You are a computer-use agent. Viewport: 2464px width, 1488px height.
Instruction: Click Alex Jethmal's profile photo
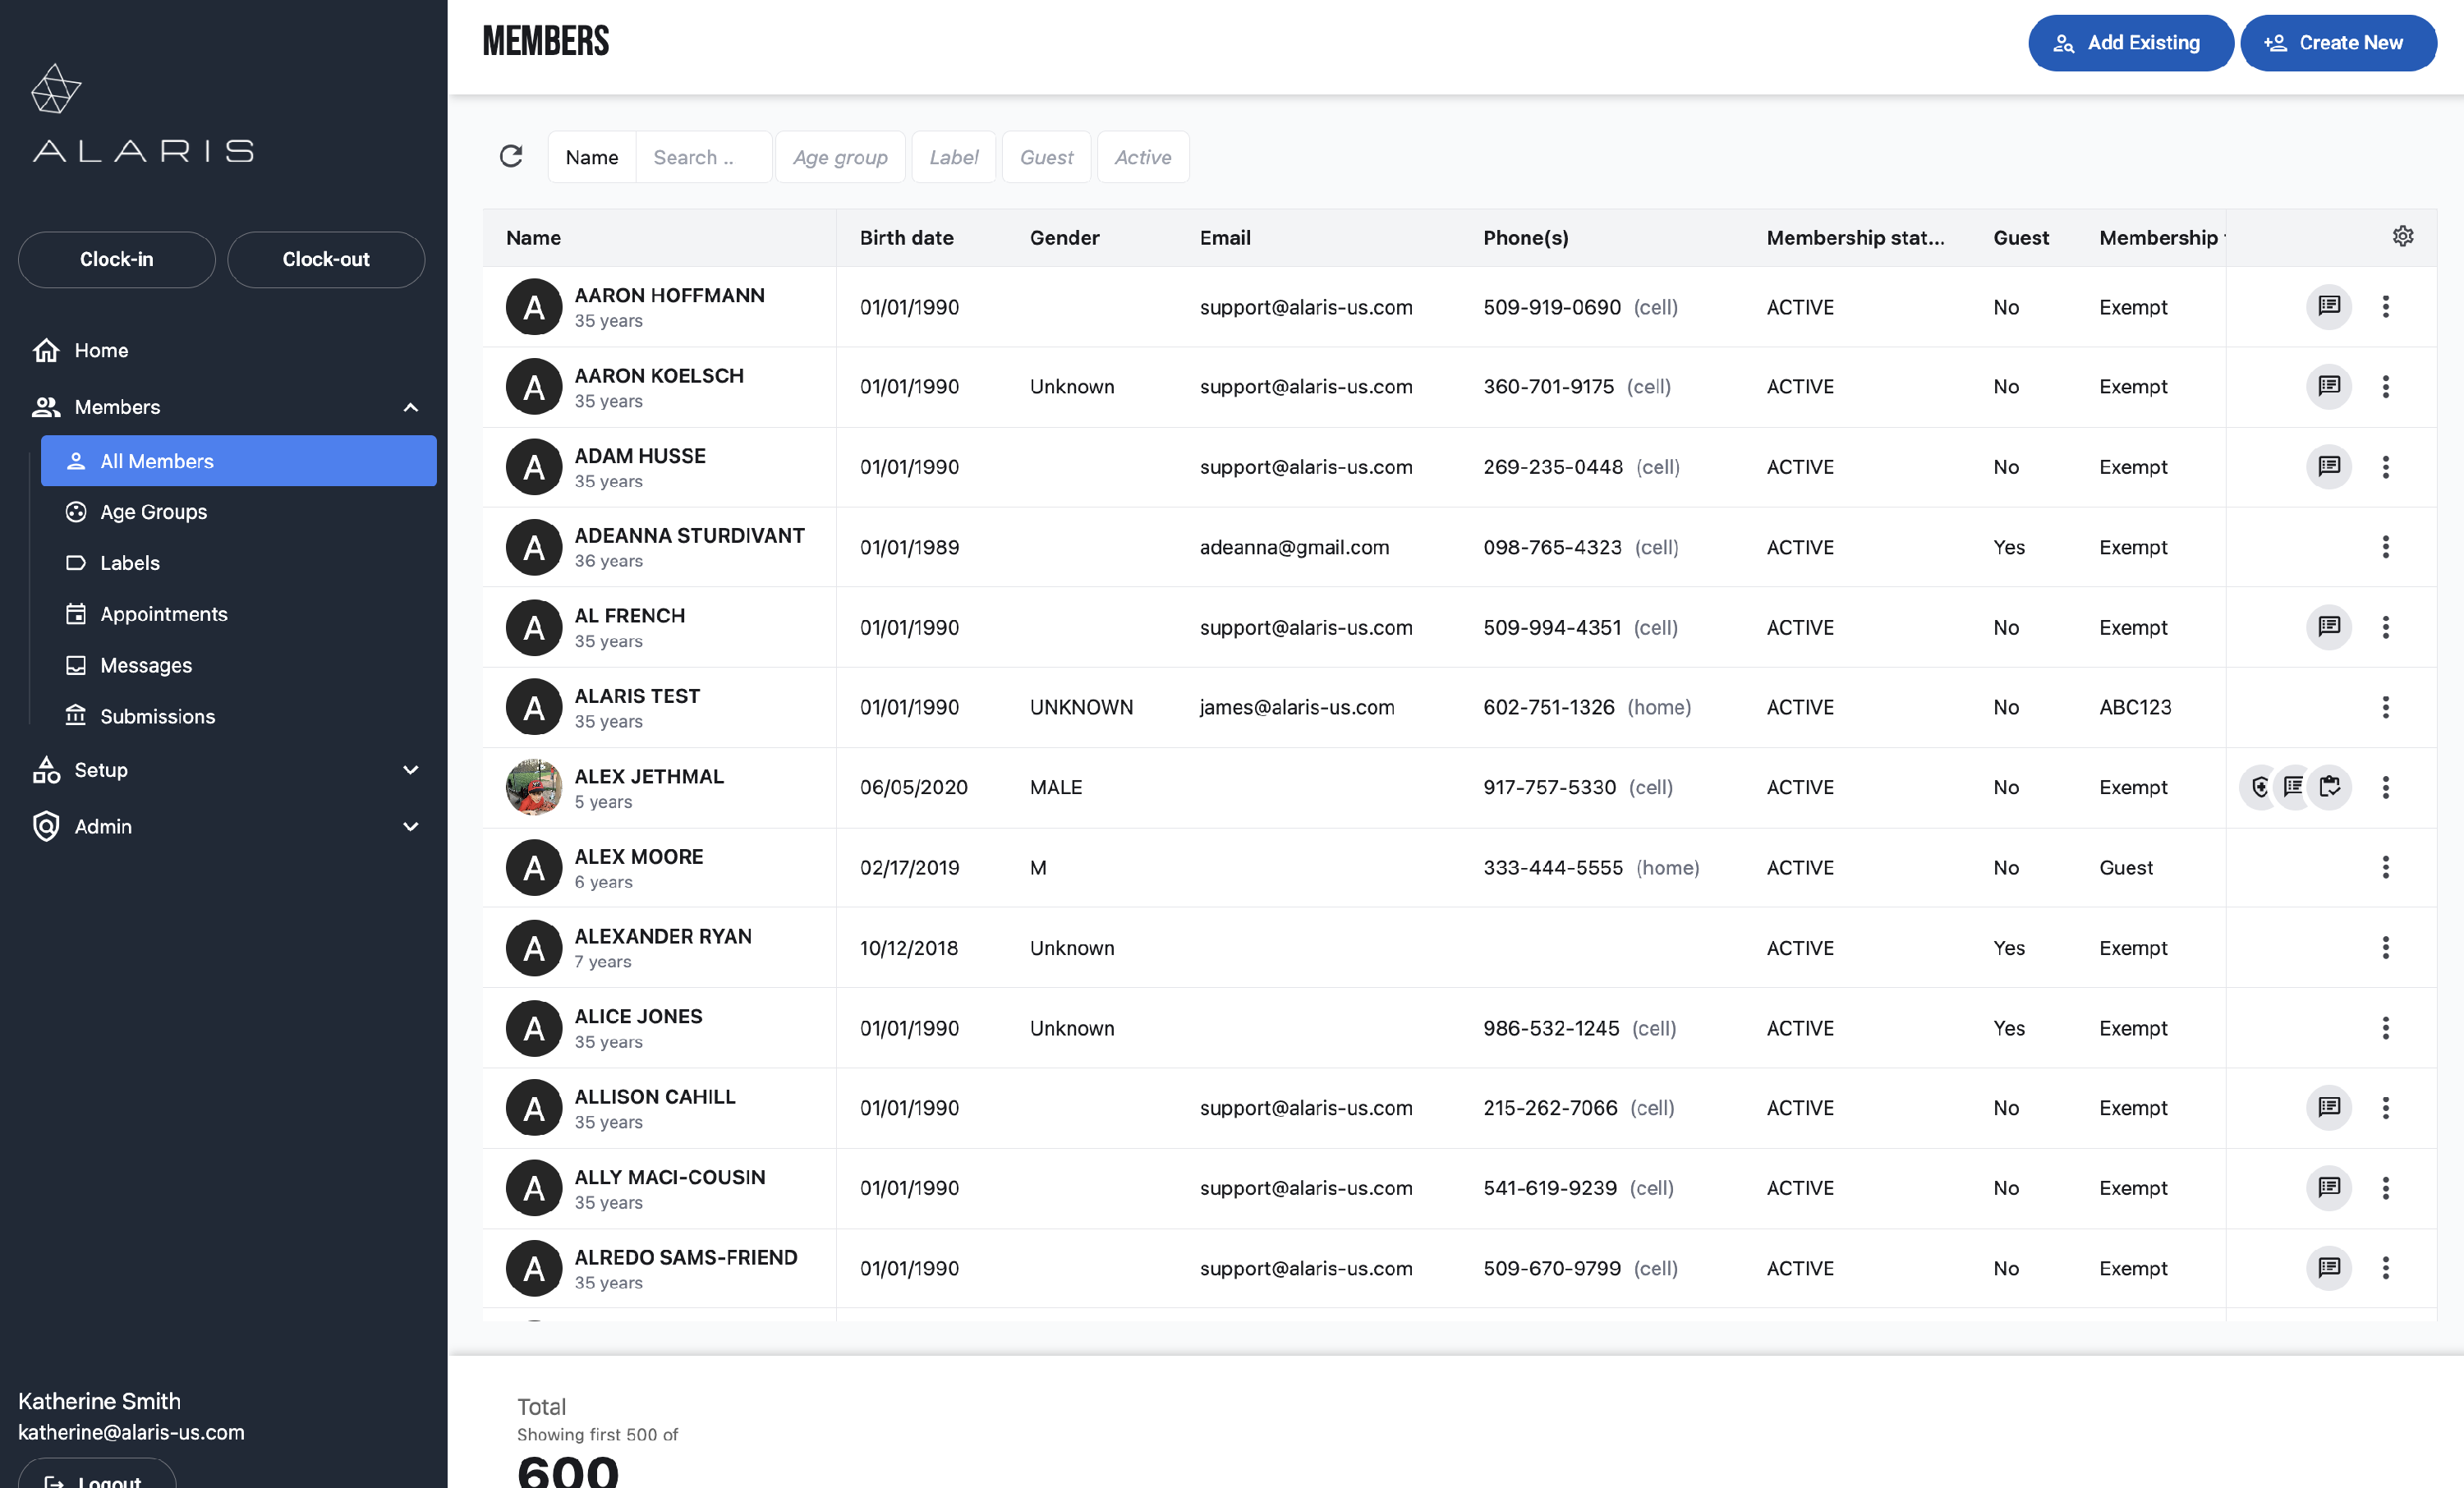[x=534, y=787]
